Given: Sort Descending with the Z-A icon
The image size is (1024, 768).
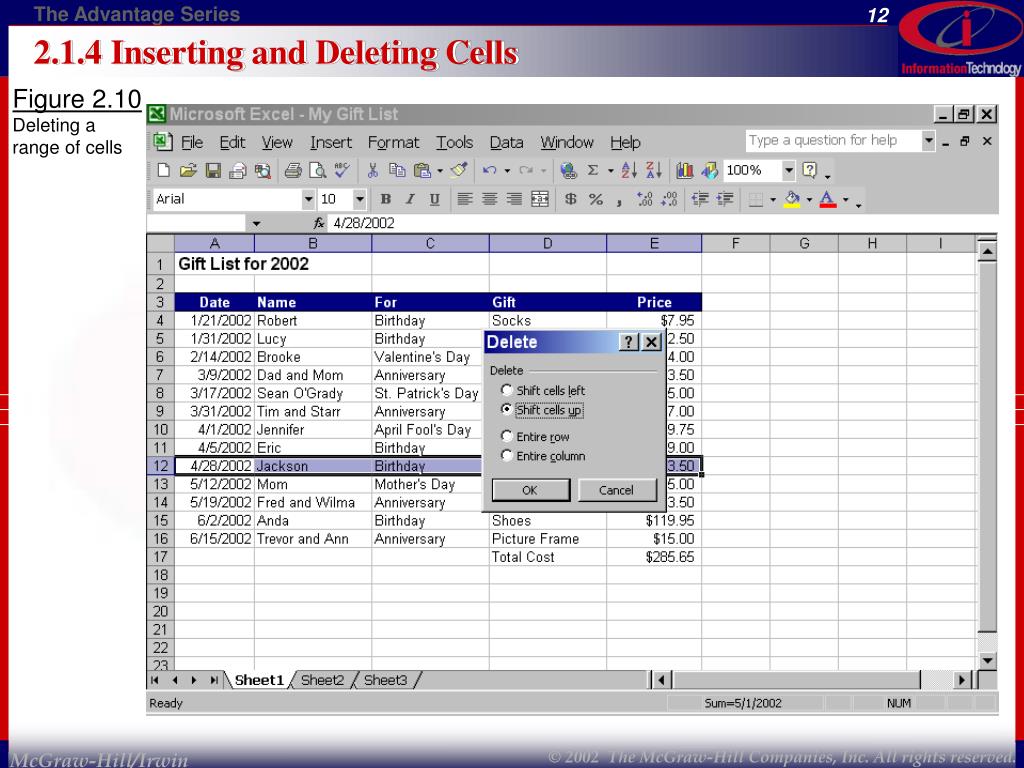Looking at the screenshot, I should [654, 170].
